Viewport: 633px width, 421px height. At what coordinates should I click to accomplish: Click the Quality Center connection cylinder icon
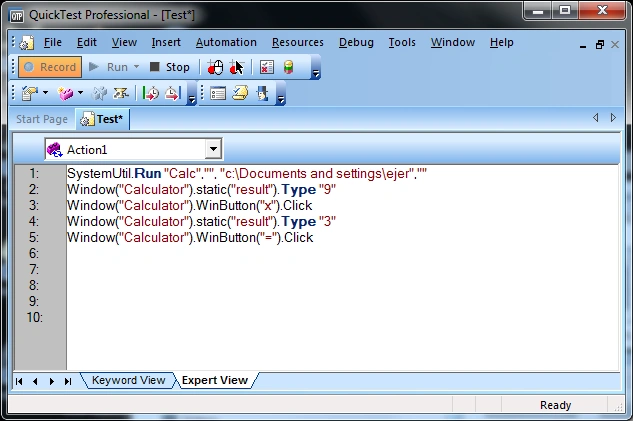[x=288, y=67]
